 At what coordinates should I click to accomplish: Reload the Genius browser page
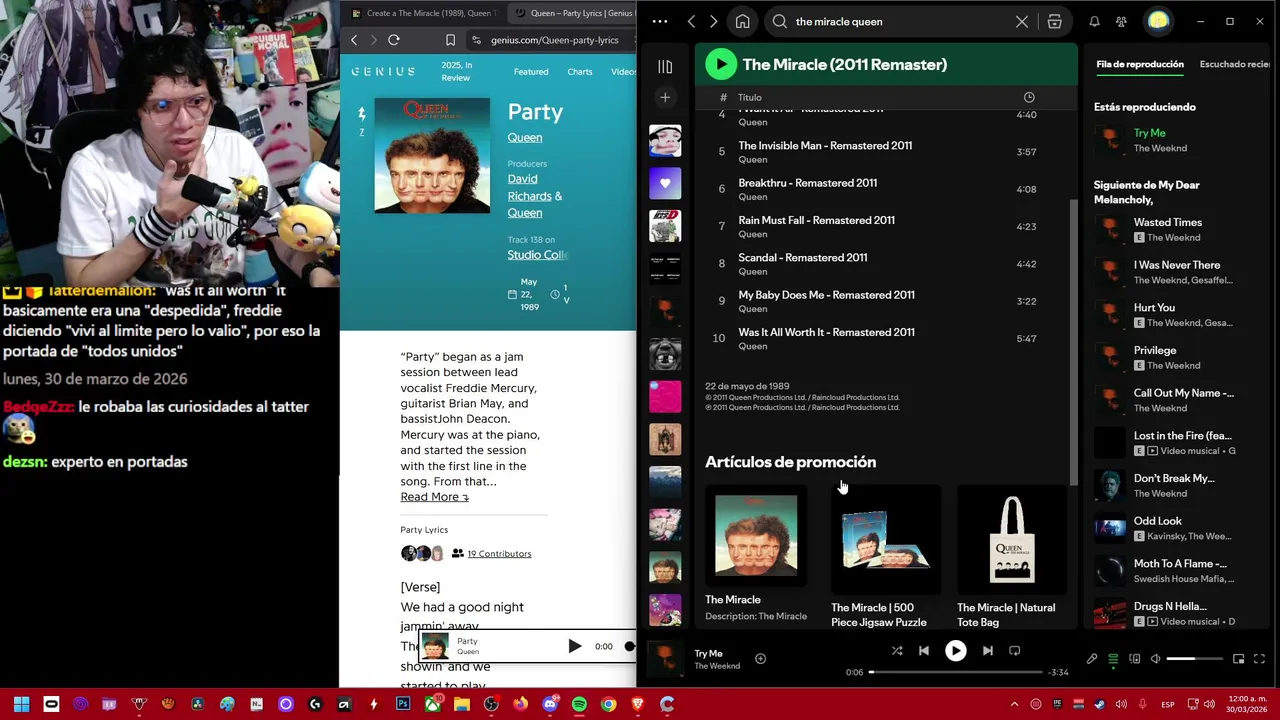(x=394, y=40)
